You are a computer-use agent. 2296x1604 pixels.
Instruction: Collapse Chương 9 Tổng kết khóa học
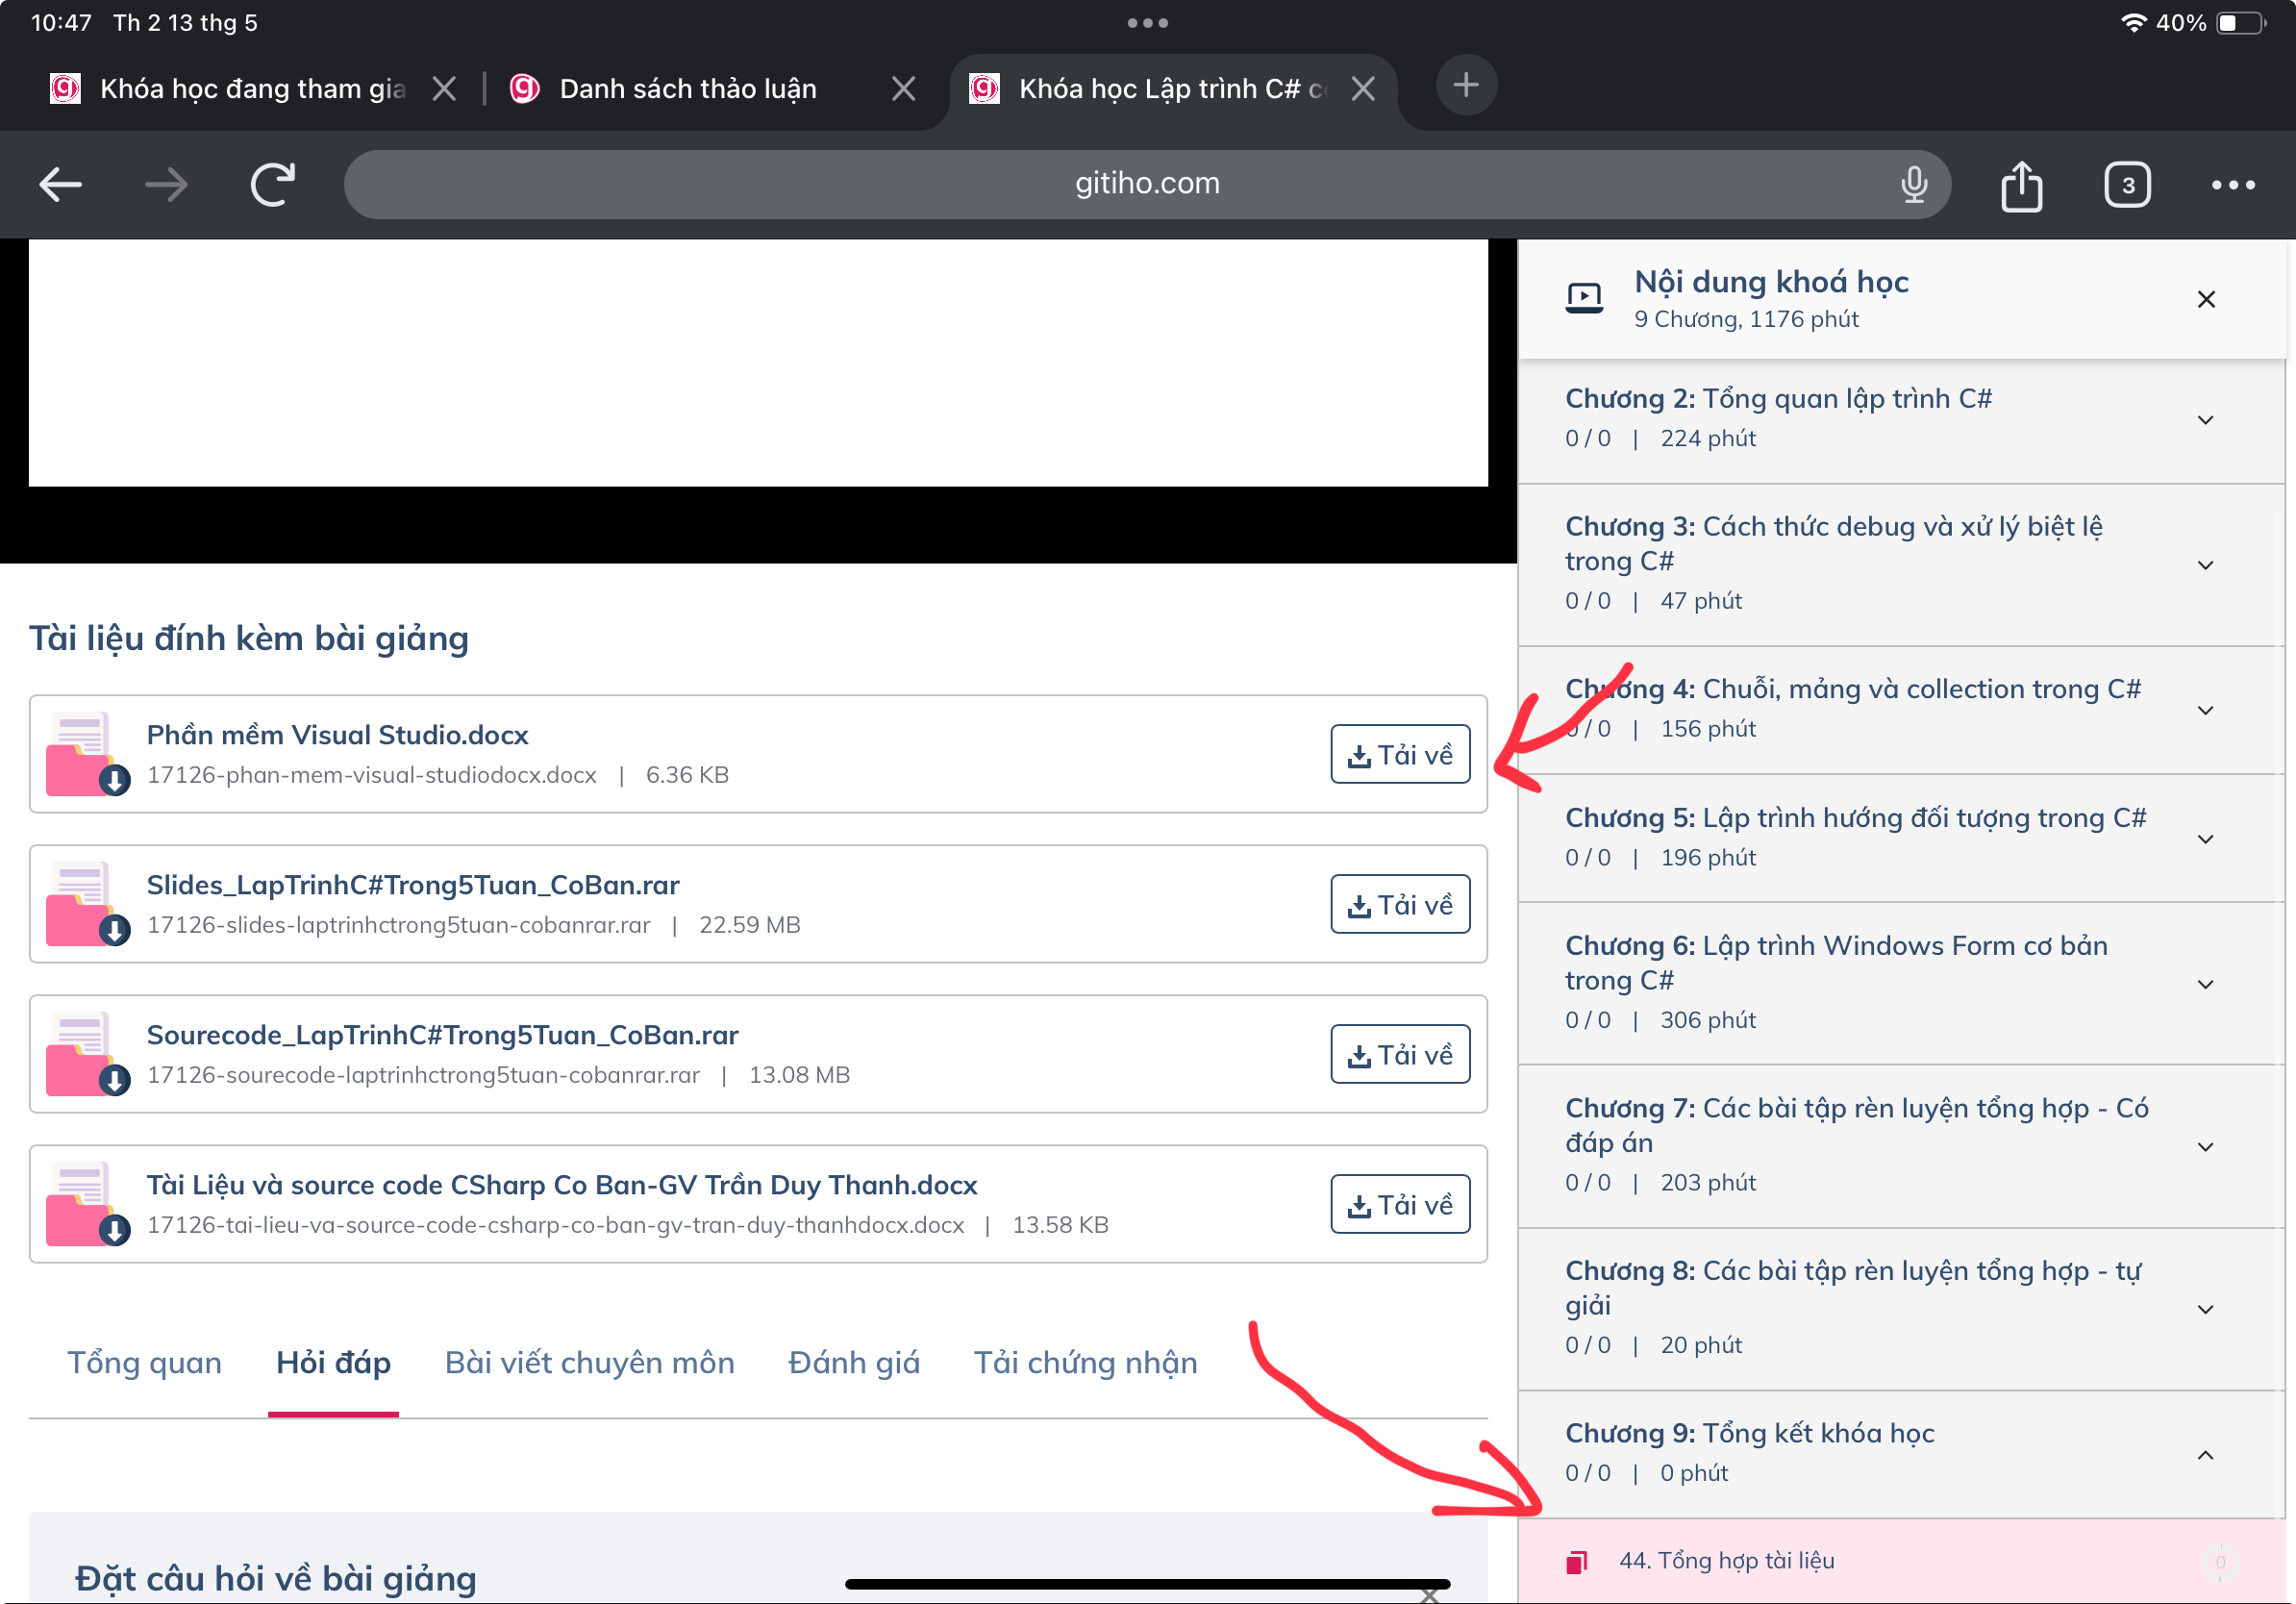pos(2205,1454)
